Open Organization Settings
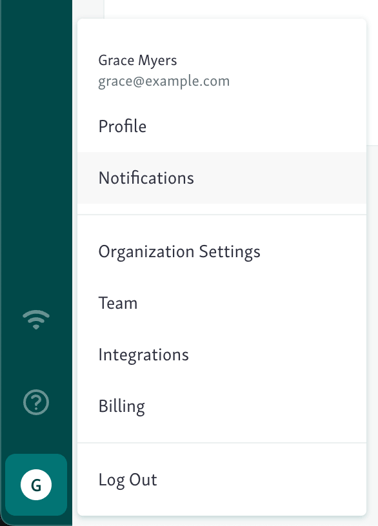 (222, 252)
